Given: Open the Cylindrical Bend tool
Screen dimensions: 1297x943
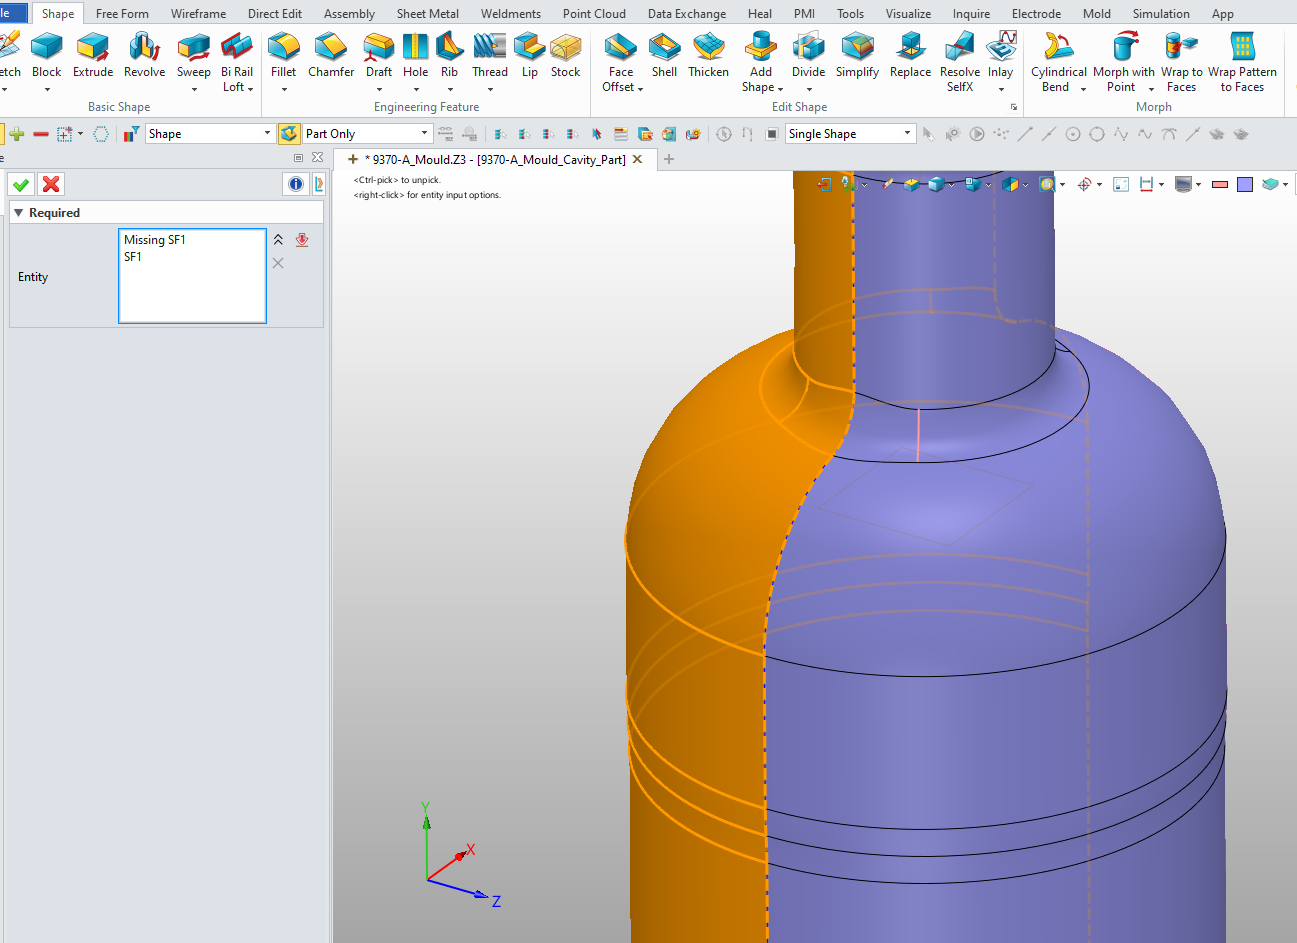Looking at the screenshot, I should pos(1059,62).
